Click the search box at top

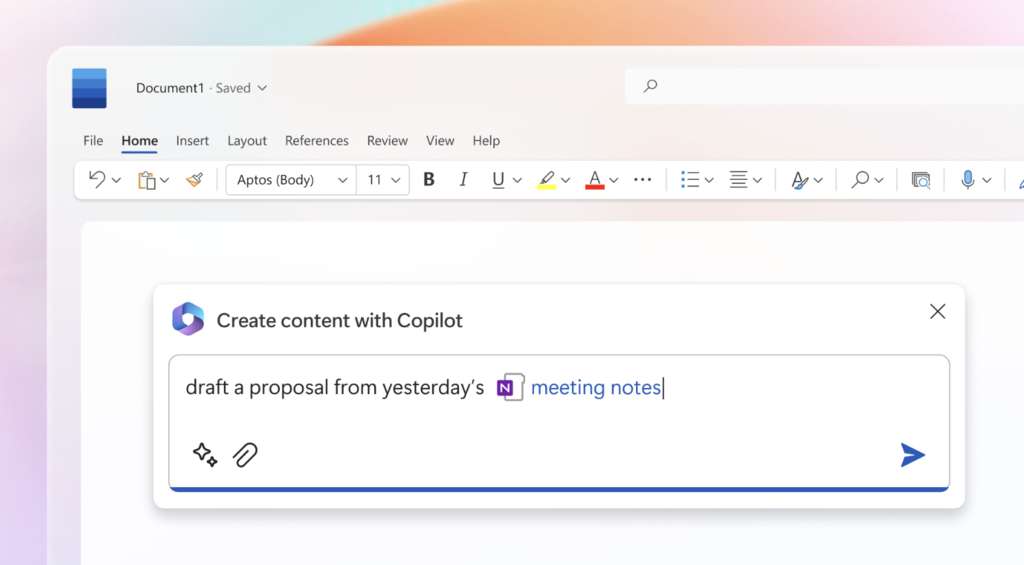coord(820,87)
